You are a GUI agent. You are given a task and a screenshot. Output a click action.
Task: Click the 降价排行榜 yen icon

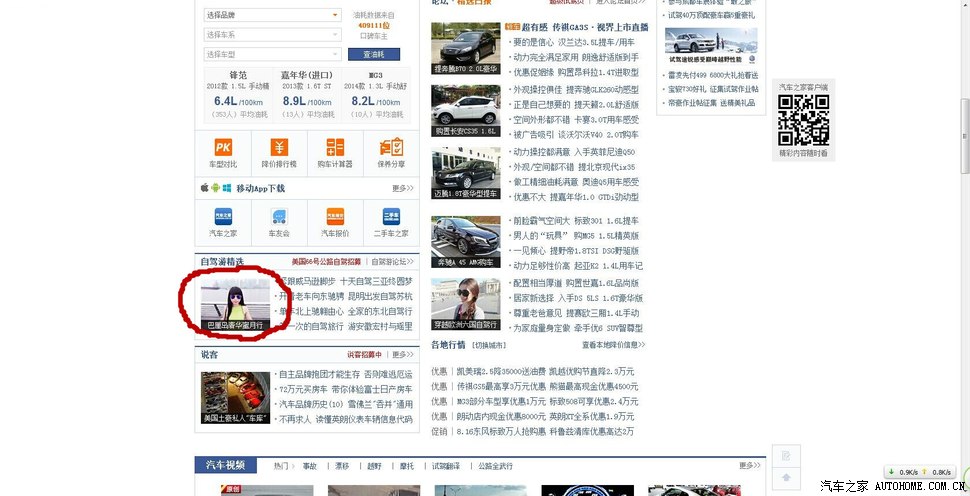[x=279, y=148]
